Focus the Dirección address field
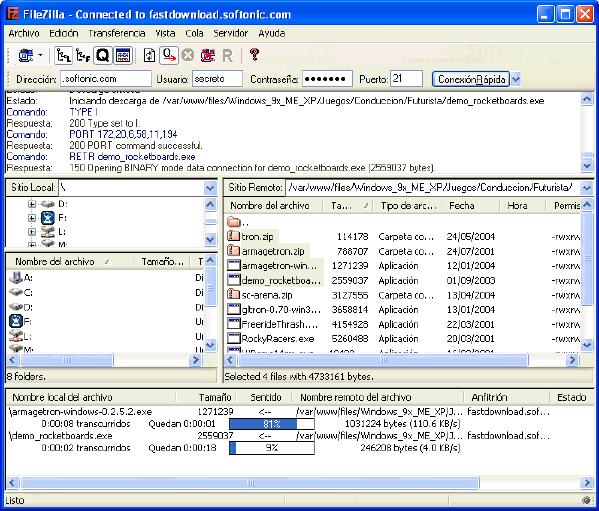Viewport: 599px width, 511px height. pyautogui.click(x=106, y=79)
